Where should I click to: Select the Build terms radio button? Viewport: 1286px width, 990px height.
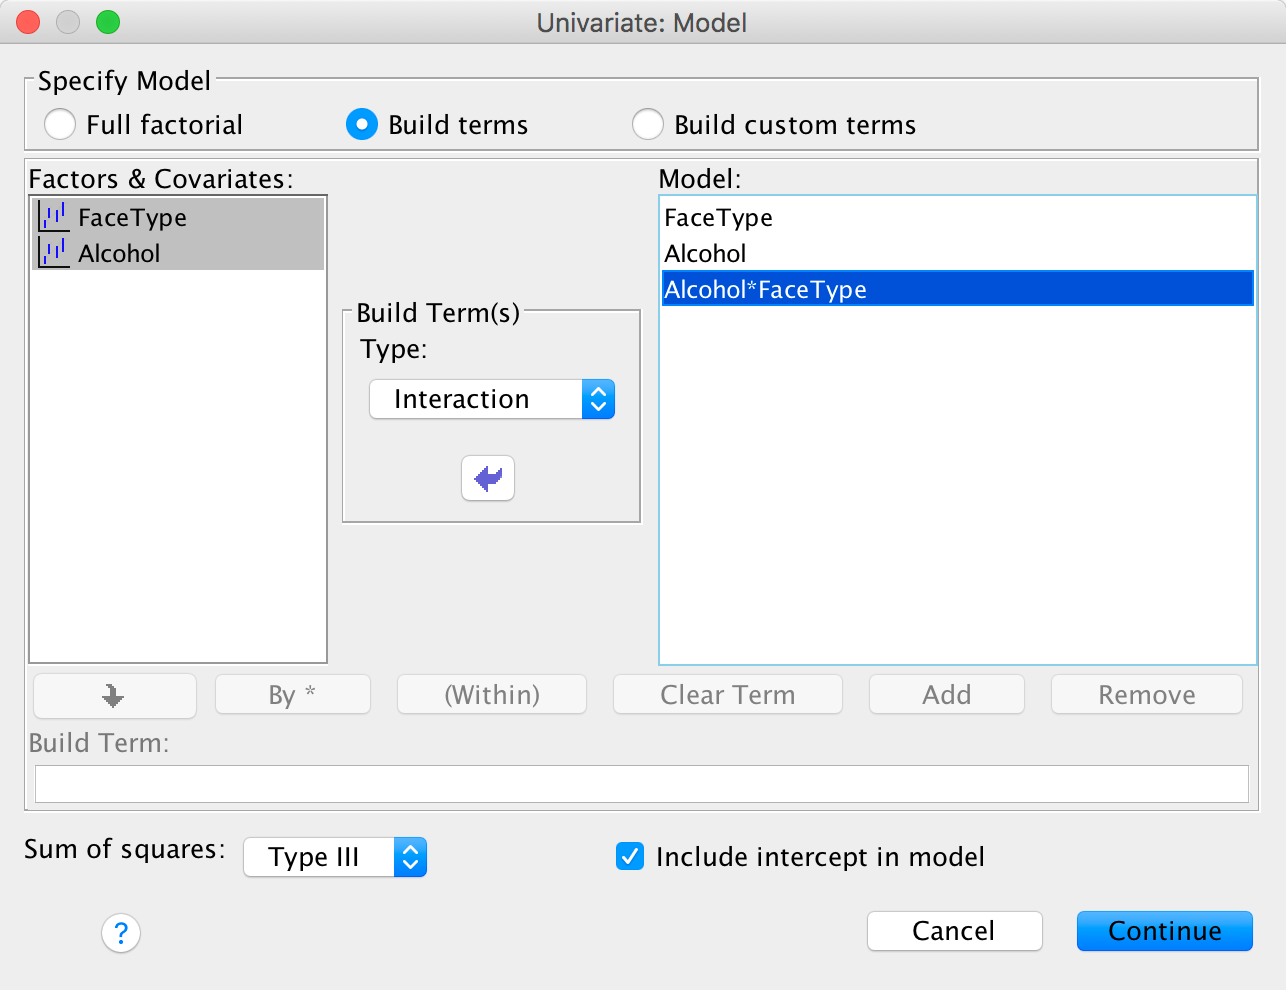(x=362, y=125)
